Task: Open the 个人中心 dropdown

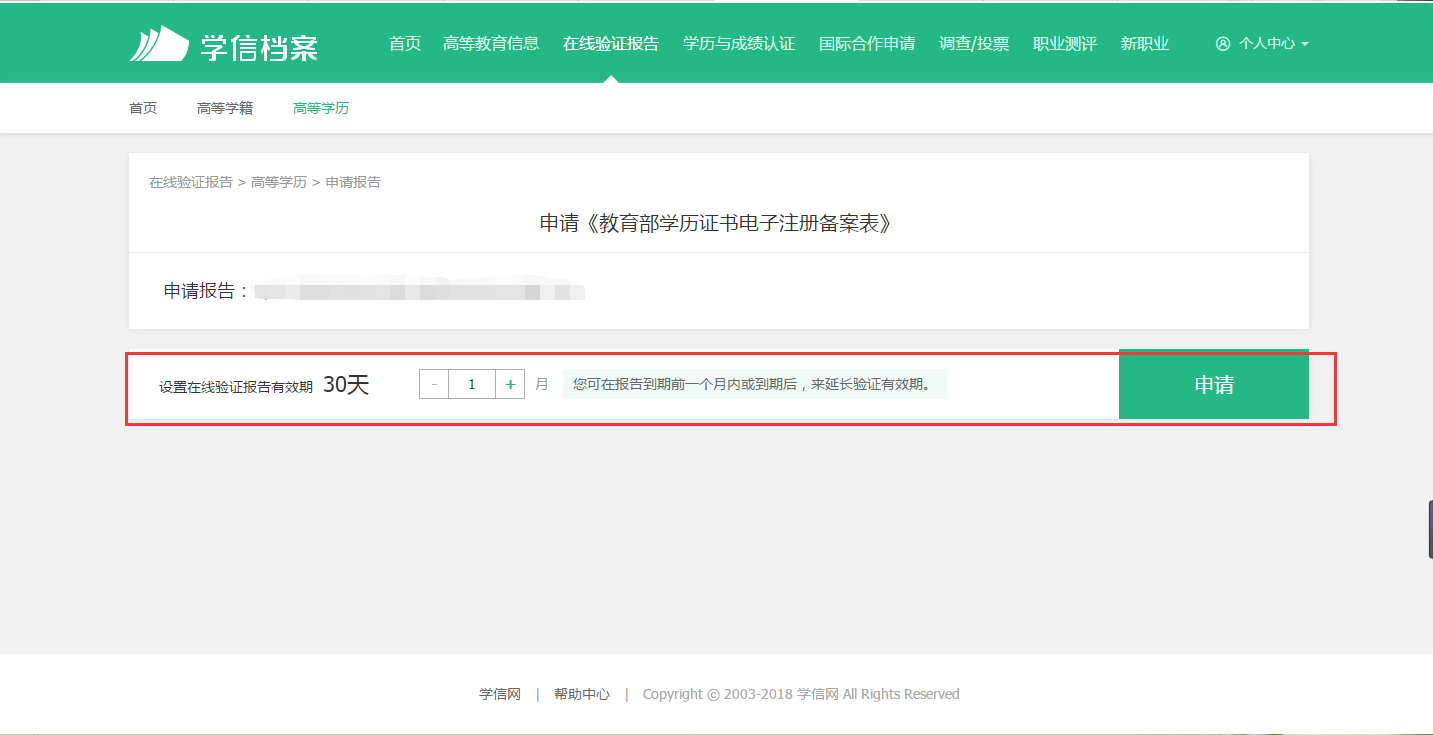Action: 1264,43
